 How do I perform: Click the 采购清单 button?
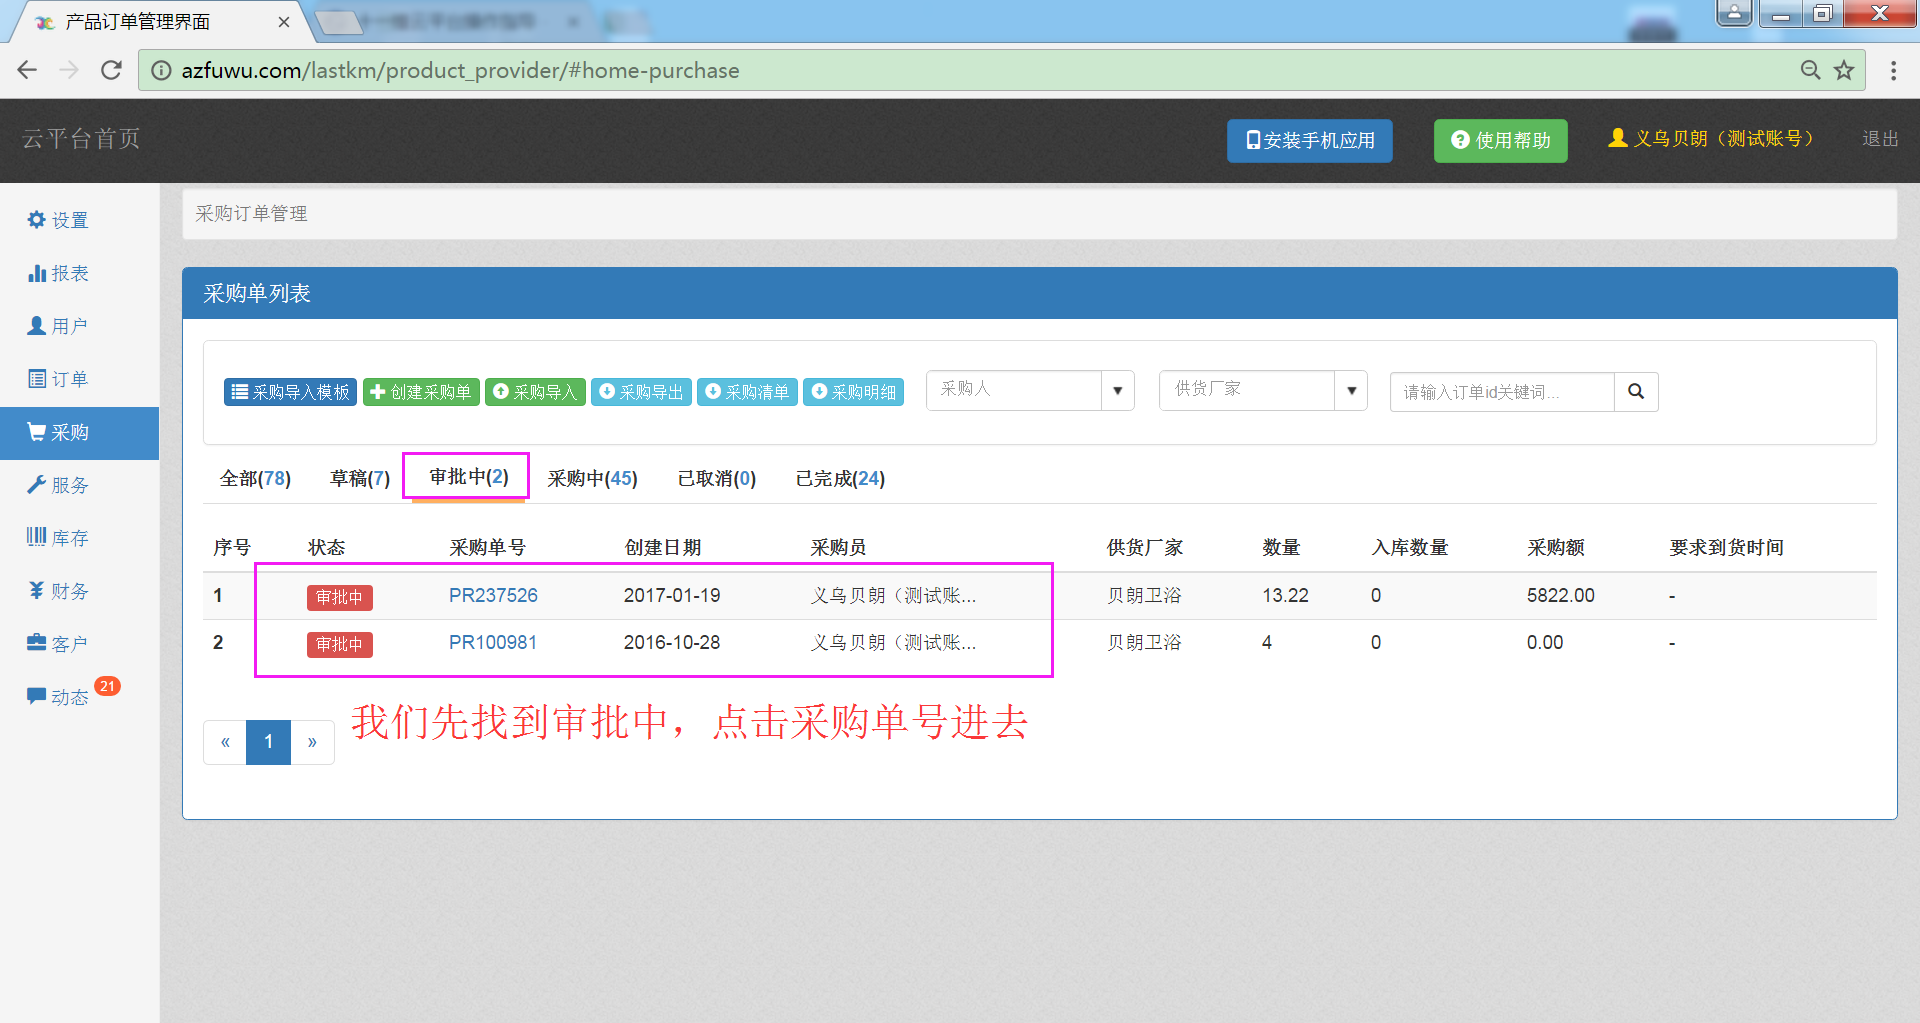(x=747, y=392)
